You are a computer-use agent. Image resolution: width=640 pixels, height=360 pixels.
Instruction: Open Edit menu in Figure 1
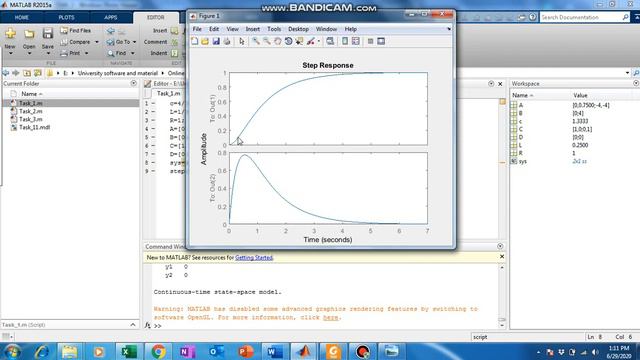pos(214,29)
